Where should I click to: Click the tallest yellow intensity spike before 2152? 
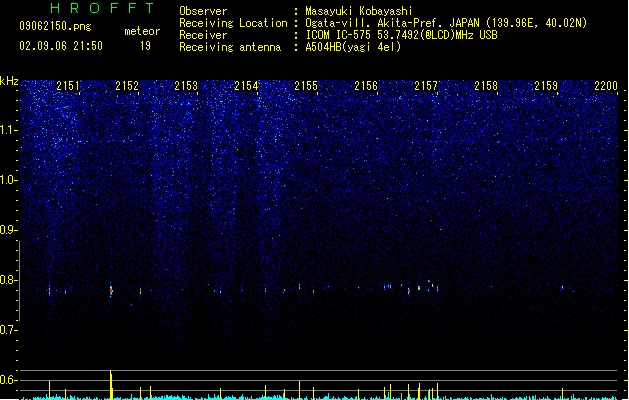111,385
